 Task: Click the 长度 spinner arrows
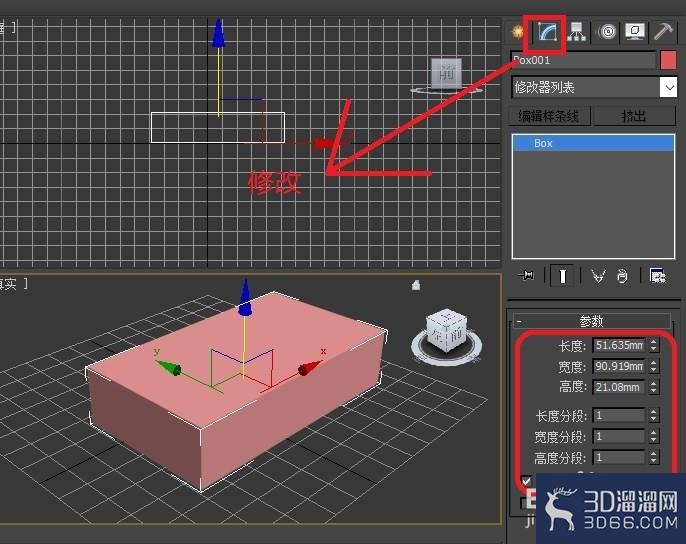click(654, 345)
